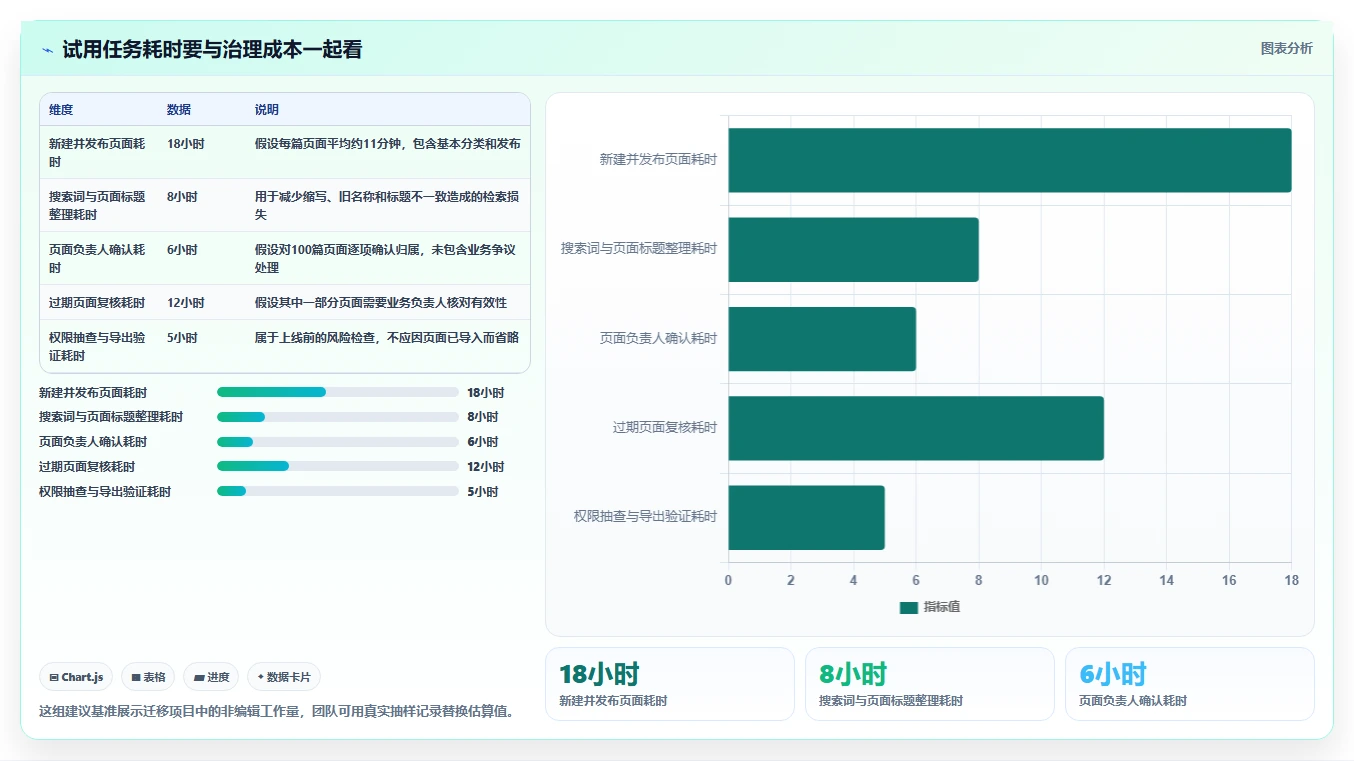Click the description starting 属于上线前的风险检查
1354x761 pixels.
pos(388,338)
